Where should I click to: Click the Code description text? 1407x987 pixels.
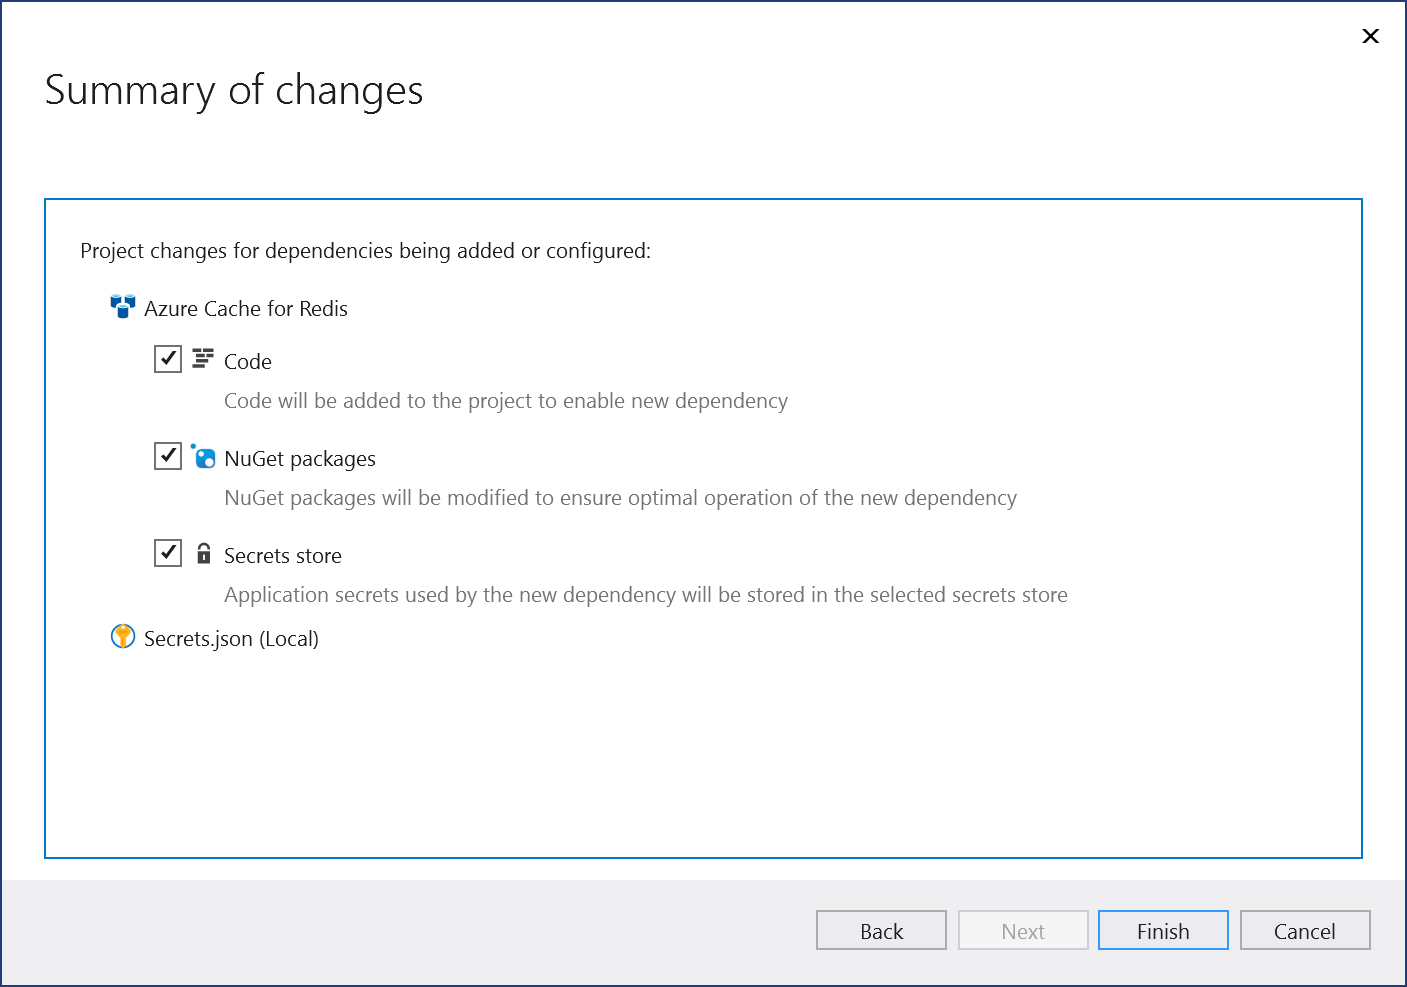pyautogui.click(x=505, y=400)
